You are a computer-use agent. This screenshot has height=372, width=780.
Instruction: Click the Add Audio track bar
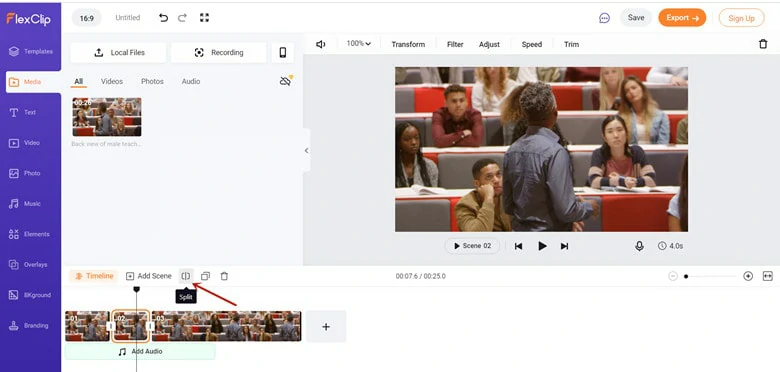[140, 352]
